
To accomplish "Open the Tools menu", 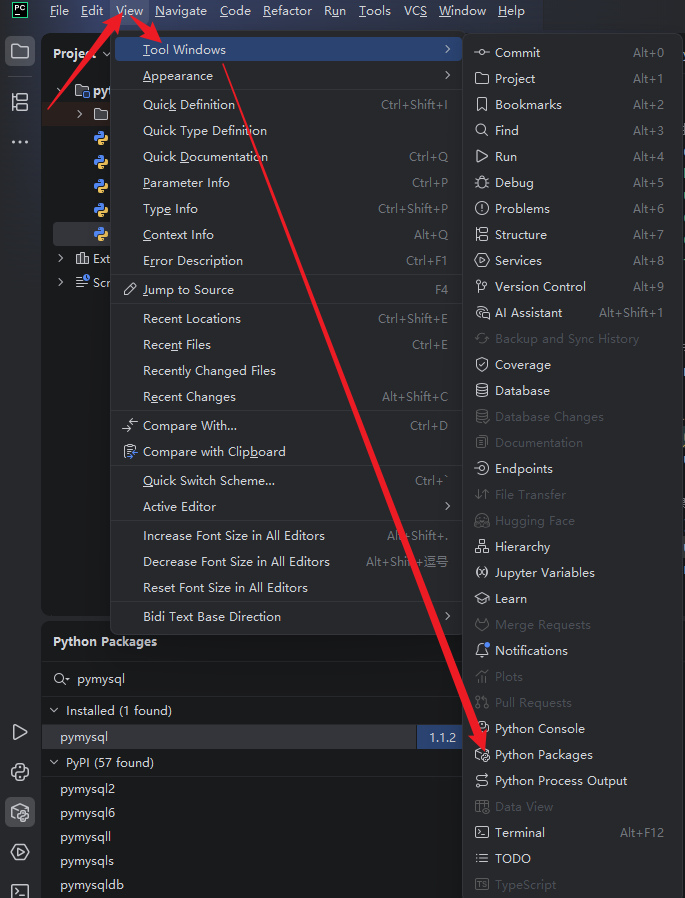I will coord(375,11).
